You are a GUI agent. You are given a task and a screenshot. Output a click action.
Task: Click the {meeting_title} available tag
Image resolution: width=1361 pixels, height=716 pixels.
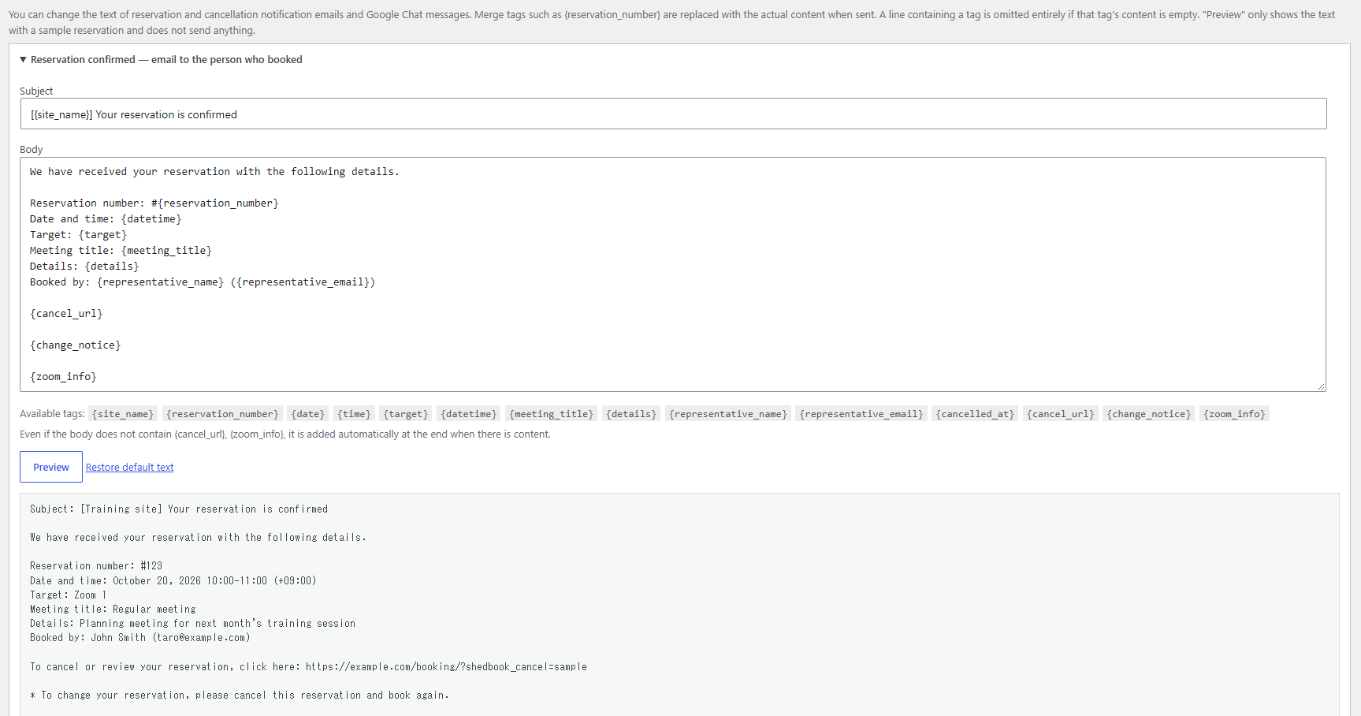point(550,414)
